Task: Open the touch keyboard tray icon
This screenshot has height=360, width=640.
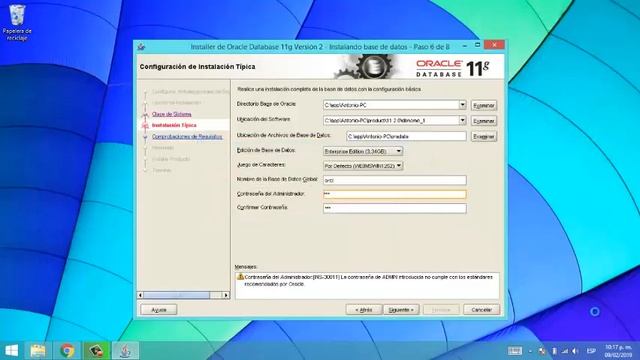Action: click(x=515, y=351)
